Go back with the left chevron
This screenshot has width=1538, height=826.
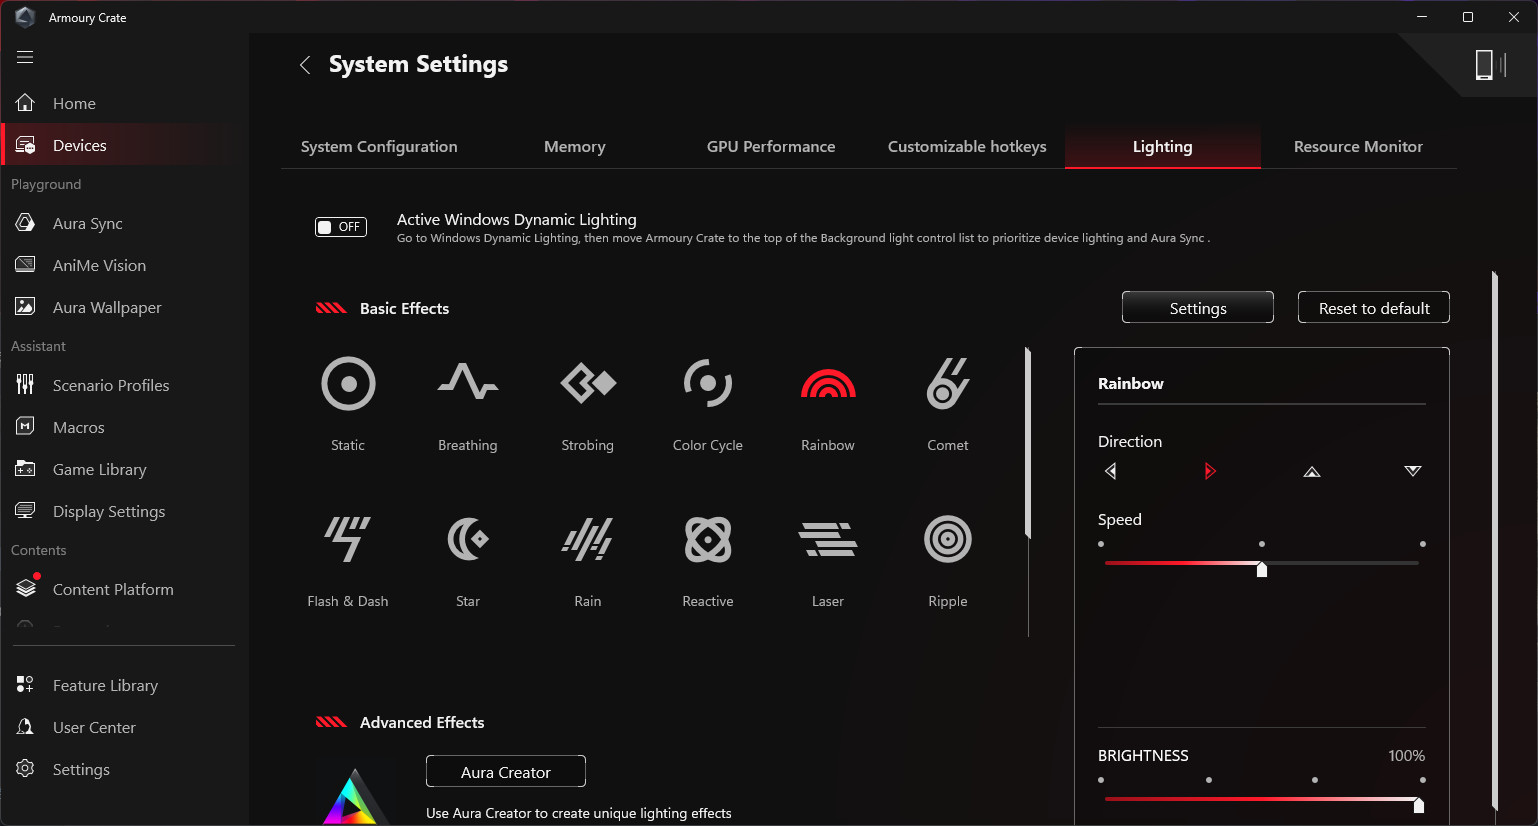[x=305, y=65]
